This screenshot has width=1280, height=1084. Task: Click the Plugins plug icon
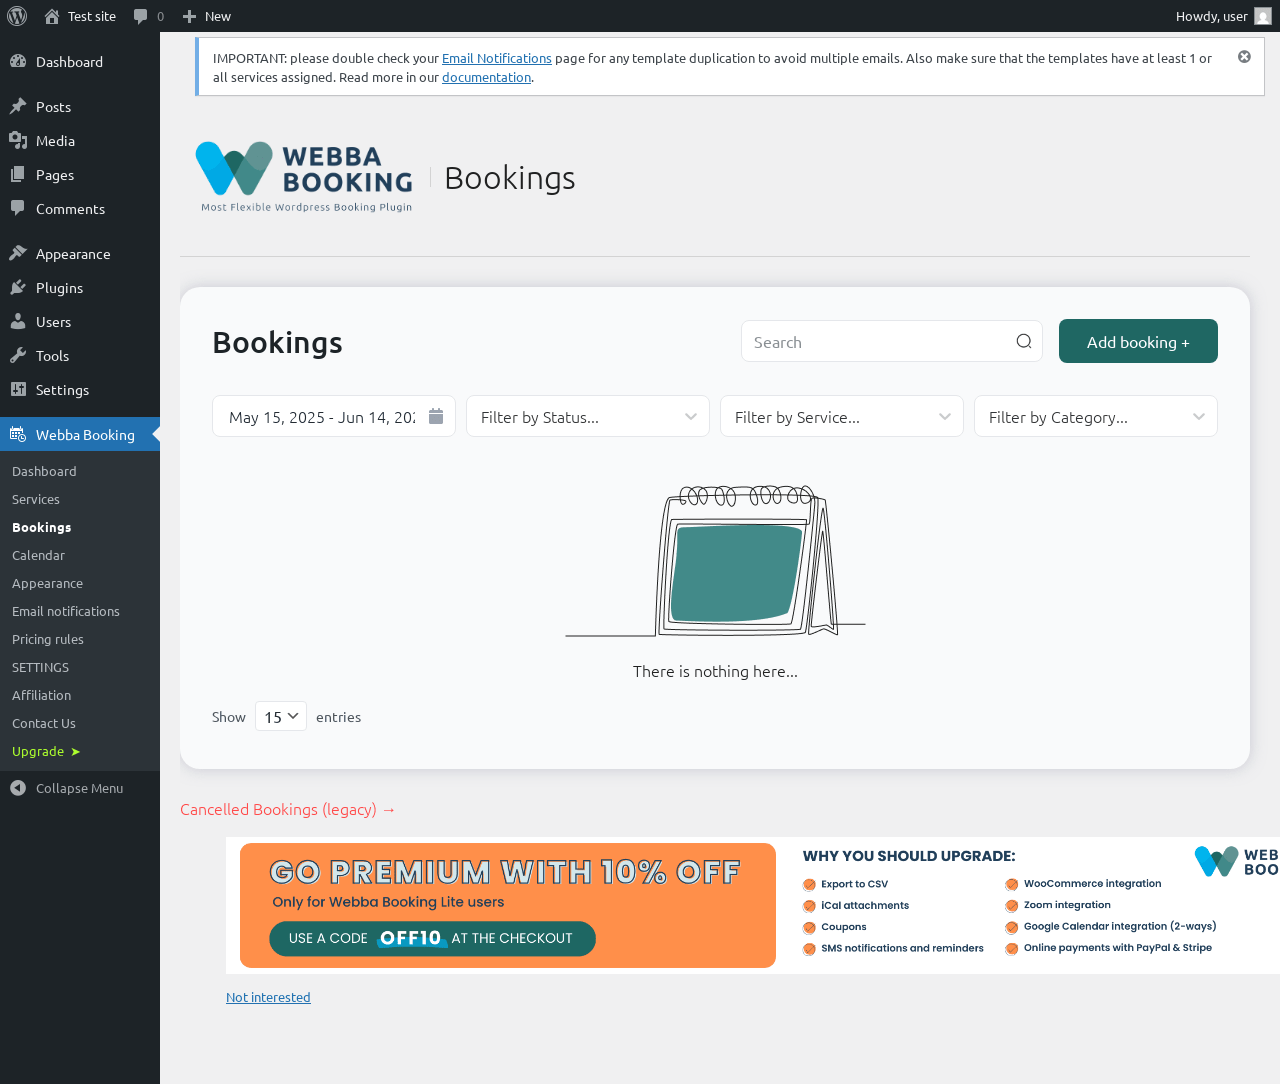pyautogui.click(x=18, y=287)
